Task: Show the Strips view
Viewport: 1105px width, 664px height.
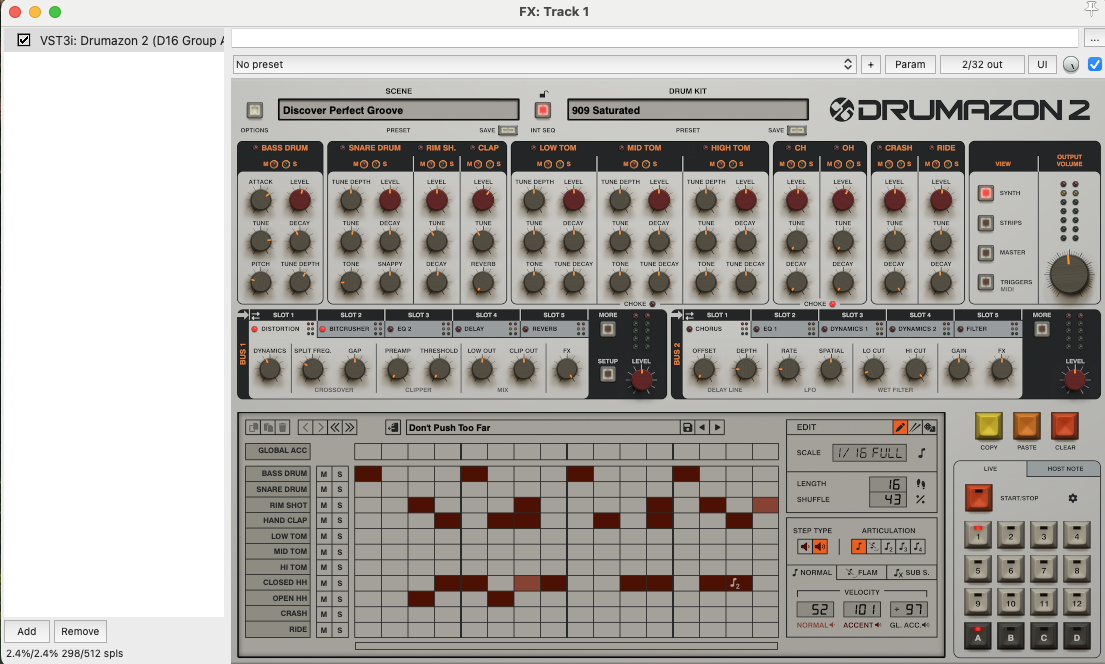Action: (986, 223)
